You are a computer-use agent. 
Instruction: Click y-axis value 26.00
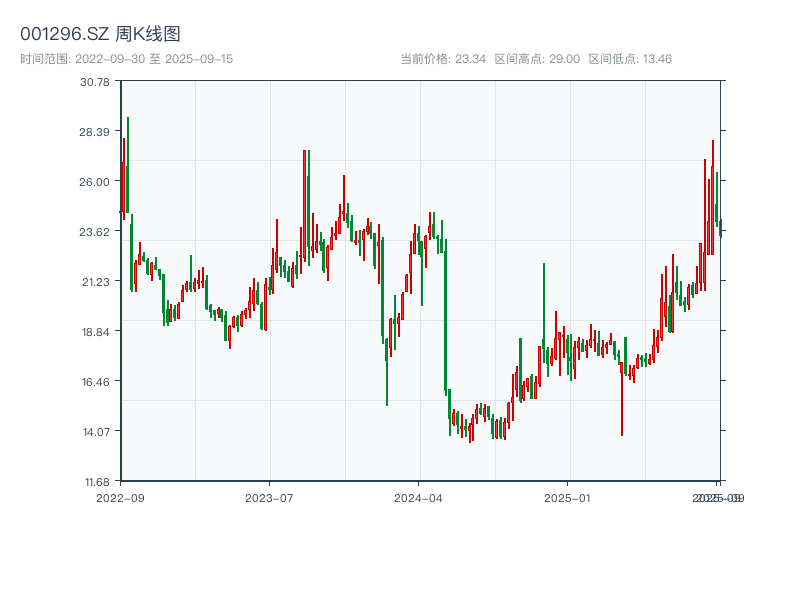tap(95, 182)
